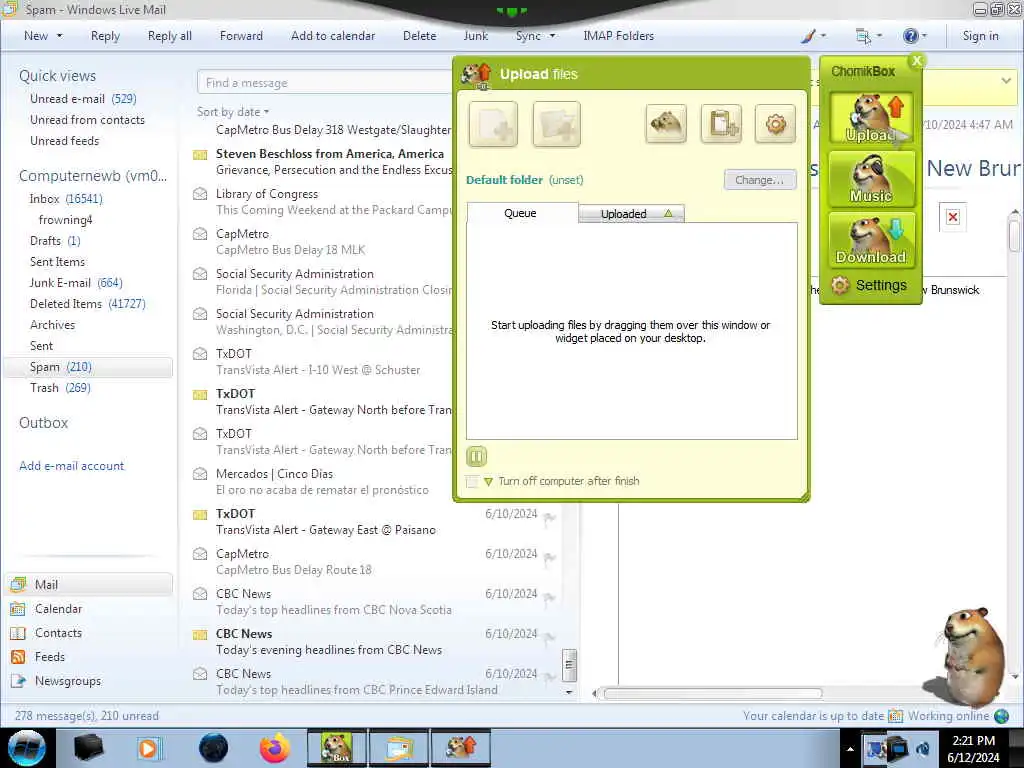The image size is (1024, 768).
Task: Click the paste from clipboard upload icon
Action: tap(721, 123)
